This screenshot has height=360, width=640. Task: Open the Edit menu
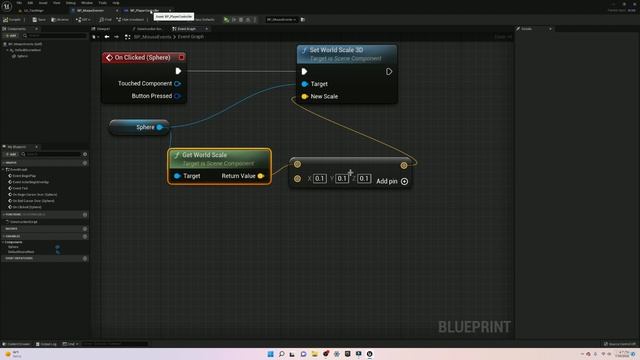30,3
